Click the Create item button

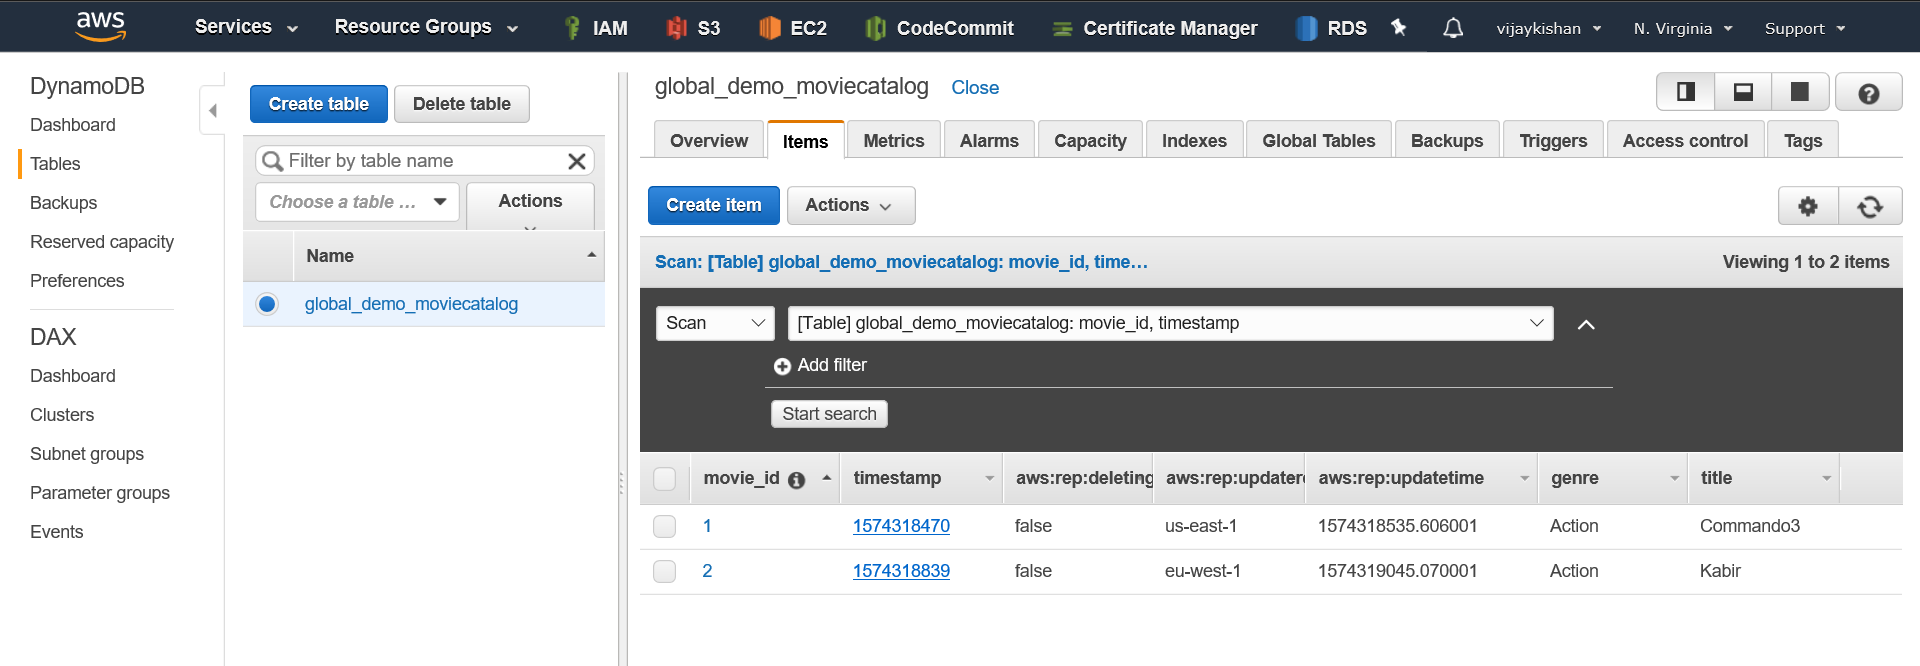(713, 205)
